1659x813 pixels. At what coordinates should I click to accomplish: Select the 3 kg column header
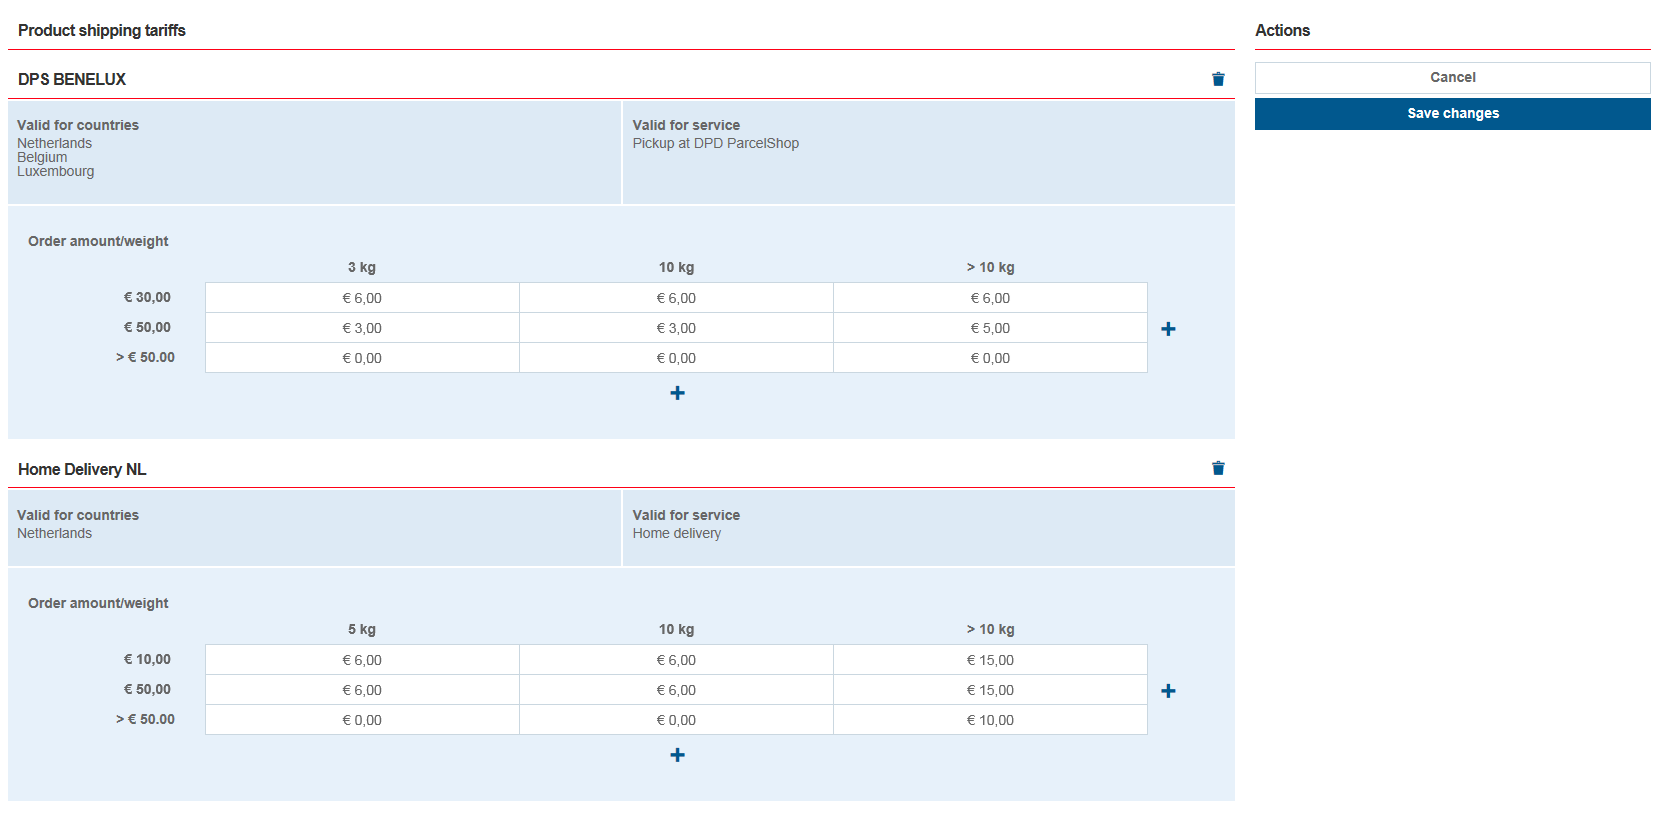[x=362, y=267]
